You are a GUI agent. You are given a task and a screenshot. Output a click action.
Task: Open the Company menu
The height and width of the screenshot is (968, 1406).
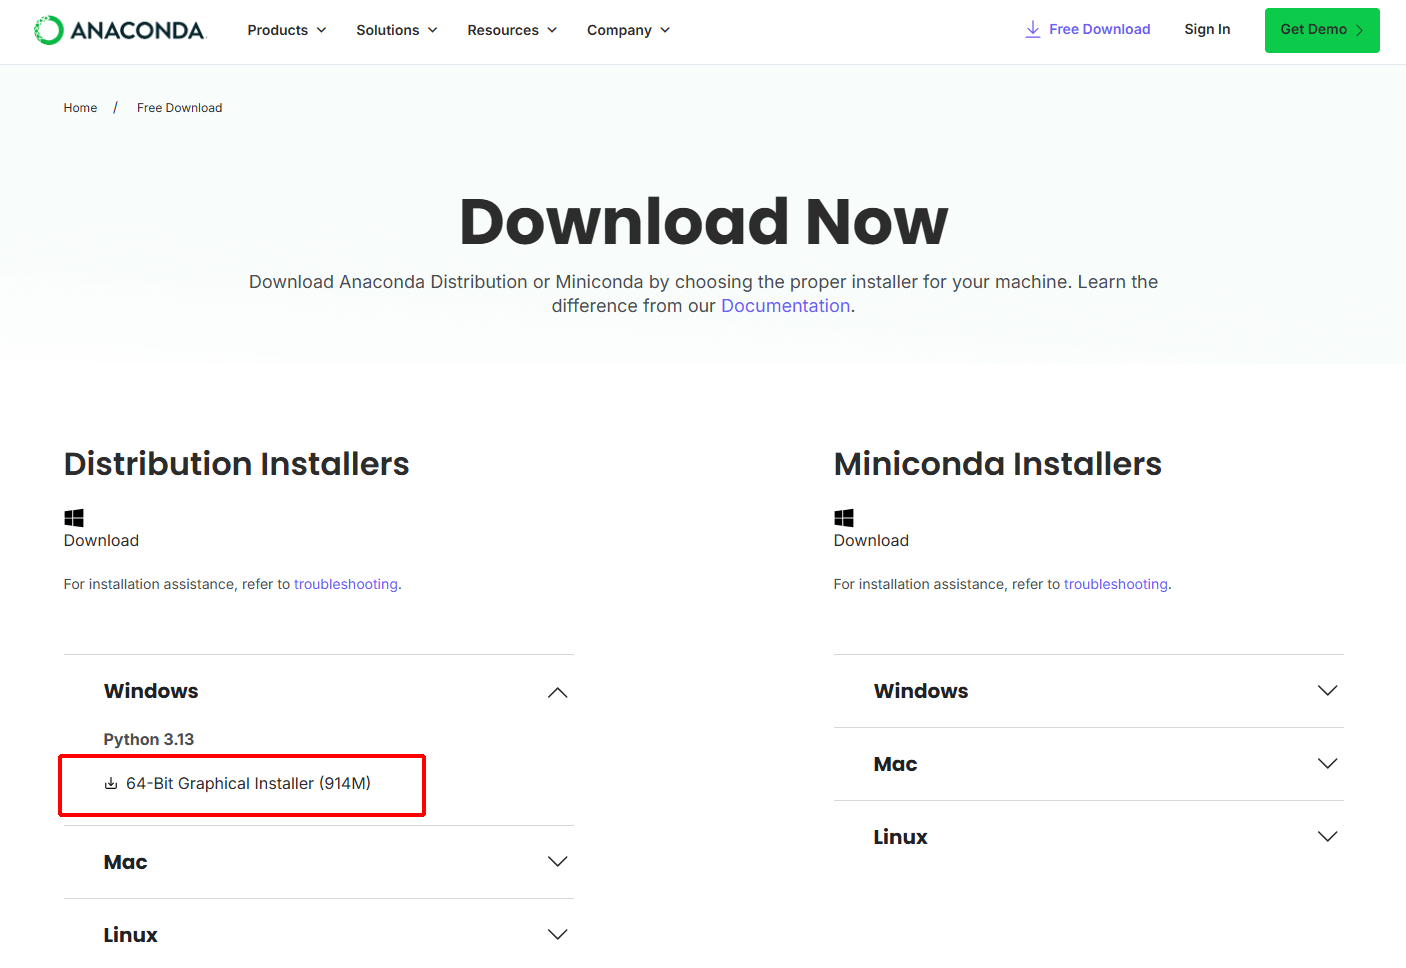click(x=628, y=30)
